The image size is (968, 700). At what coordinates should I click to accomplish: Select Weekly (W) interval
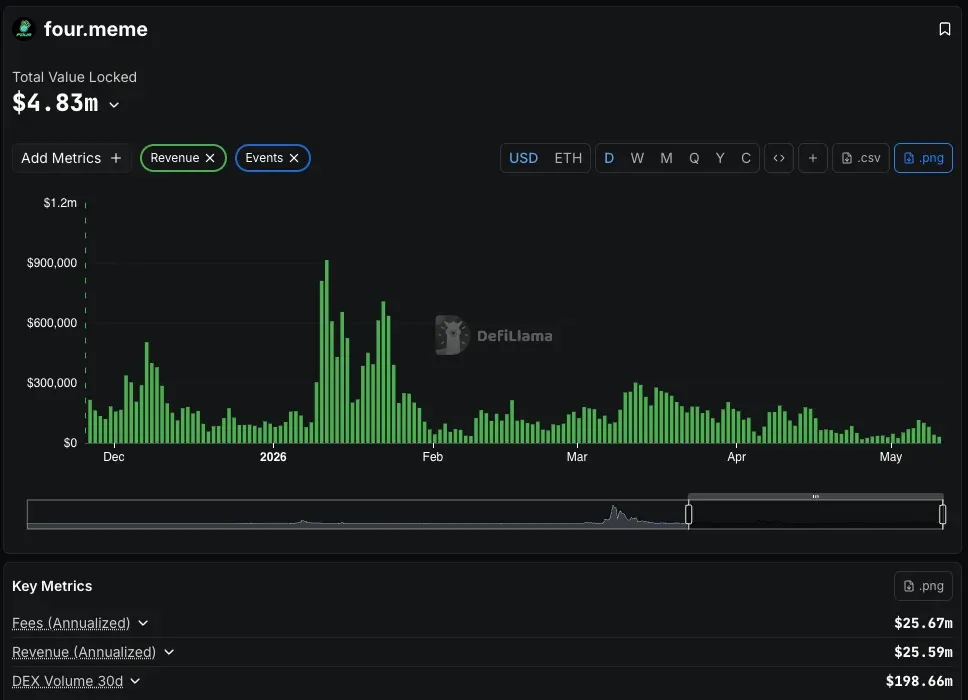tap(637, 158)
